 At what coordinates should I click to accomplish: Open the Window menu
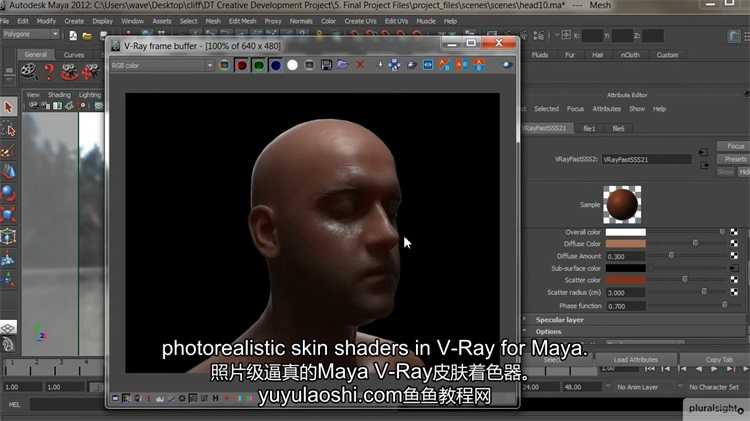tap(132, 21)
